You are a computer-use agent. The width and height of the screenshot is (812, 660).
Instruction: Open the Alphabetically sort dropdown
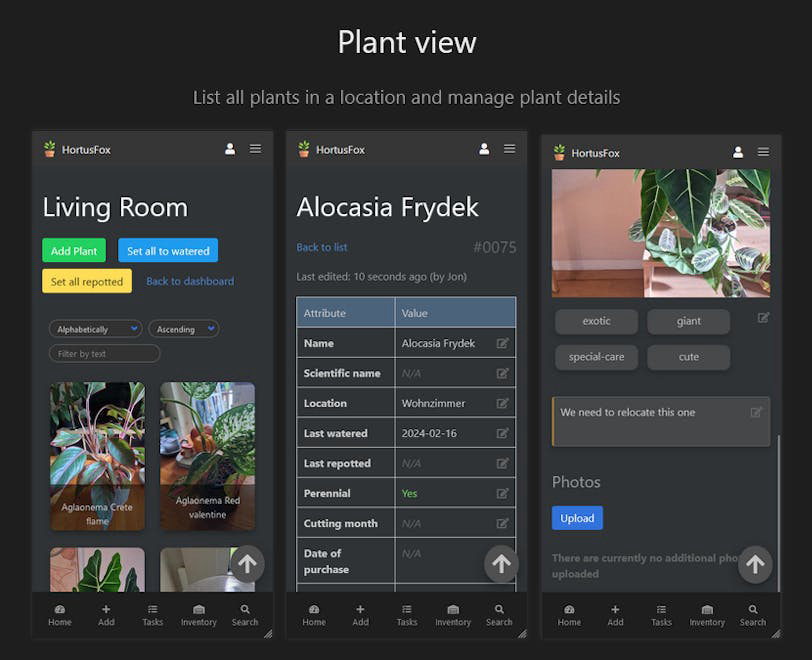pos(96,329)
